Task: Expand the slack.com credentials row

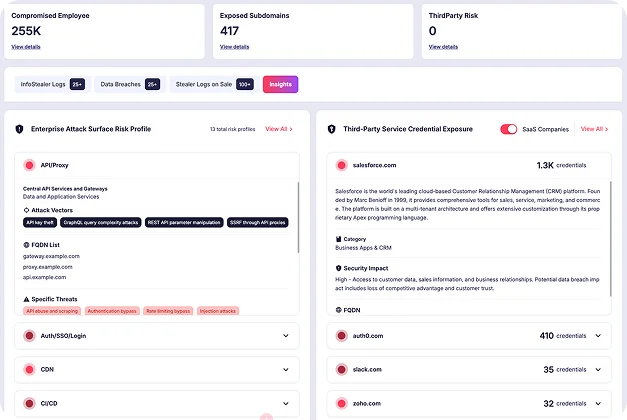Action: tap(598, 369)
